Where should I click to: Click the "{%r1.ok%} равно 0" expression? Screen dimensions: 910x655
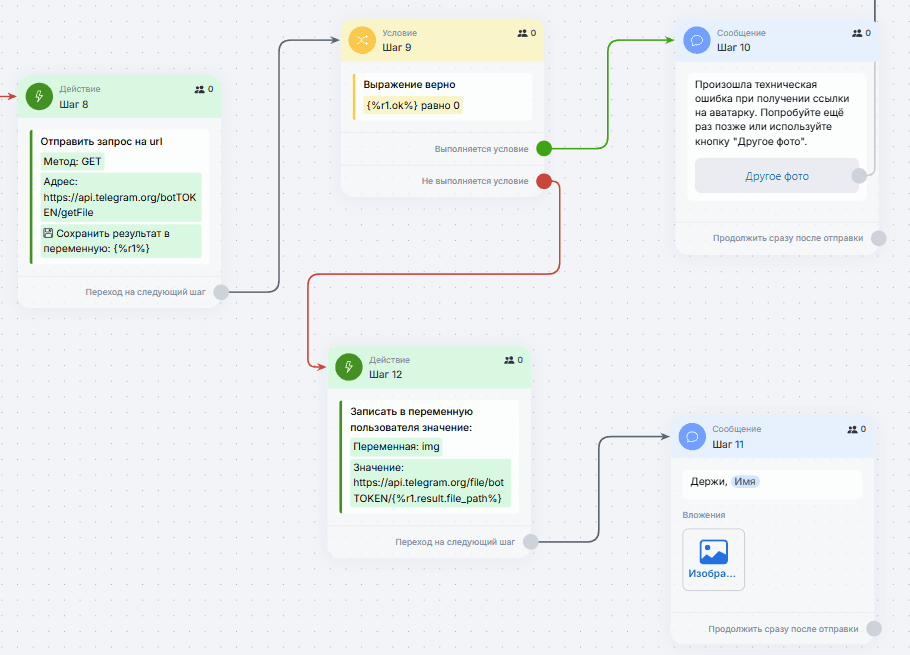(413, 105)
